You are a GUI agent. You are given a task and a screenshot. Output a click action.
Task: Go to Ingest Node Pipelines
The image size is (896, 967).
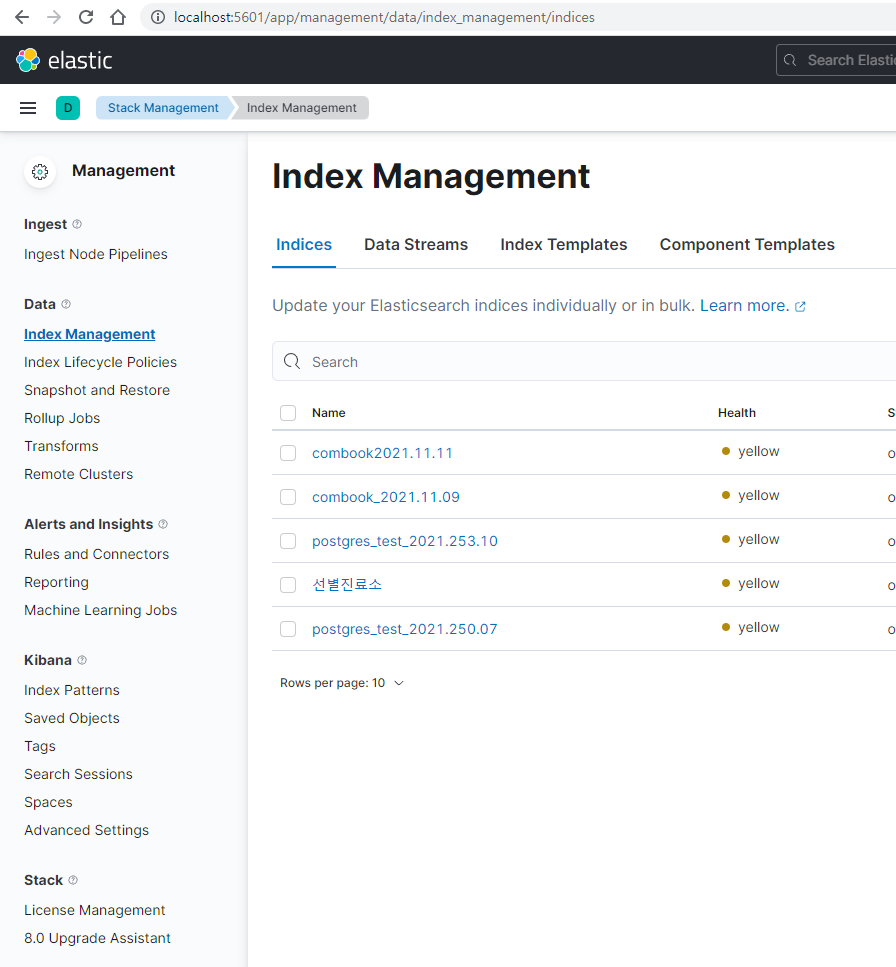(96, 254)
